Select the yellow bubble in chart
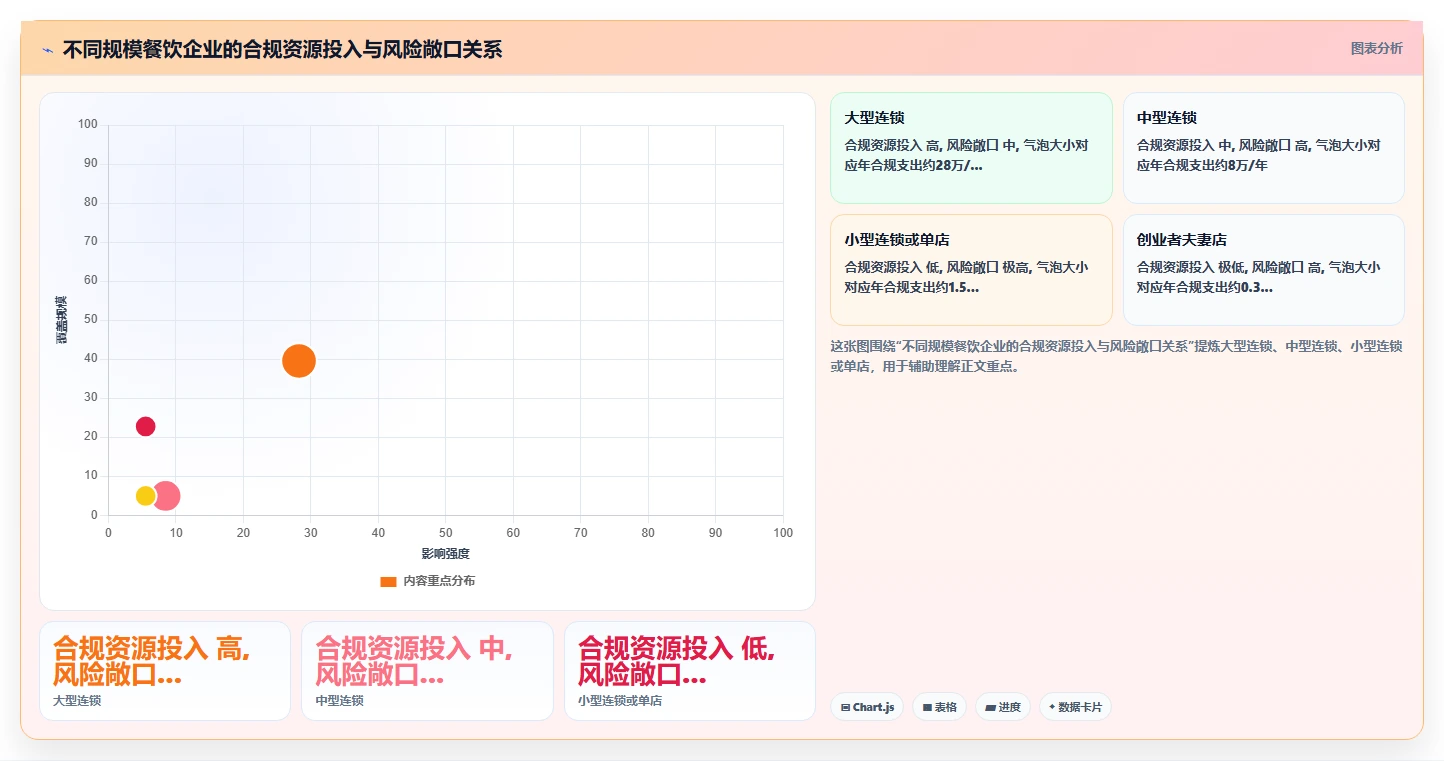The height and width of the screenshot is (761, 1444). tap(146, 496)
